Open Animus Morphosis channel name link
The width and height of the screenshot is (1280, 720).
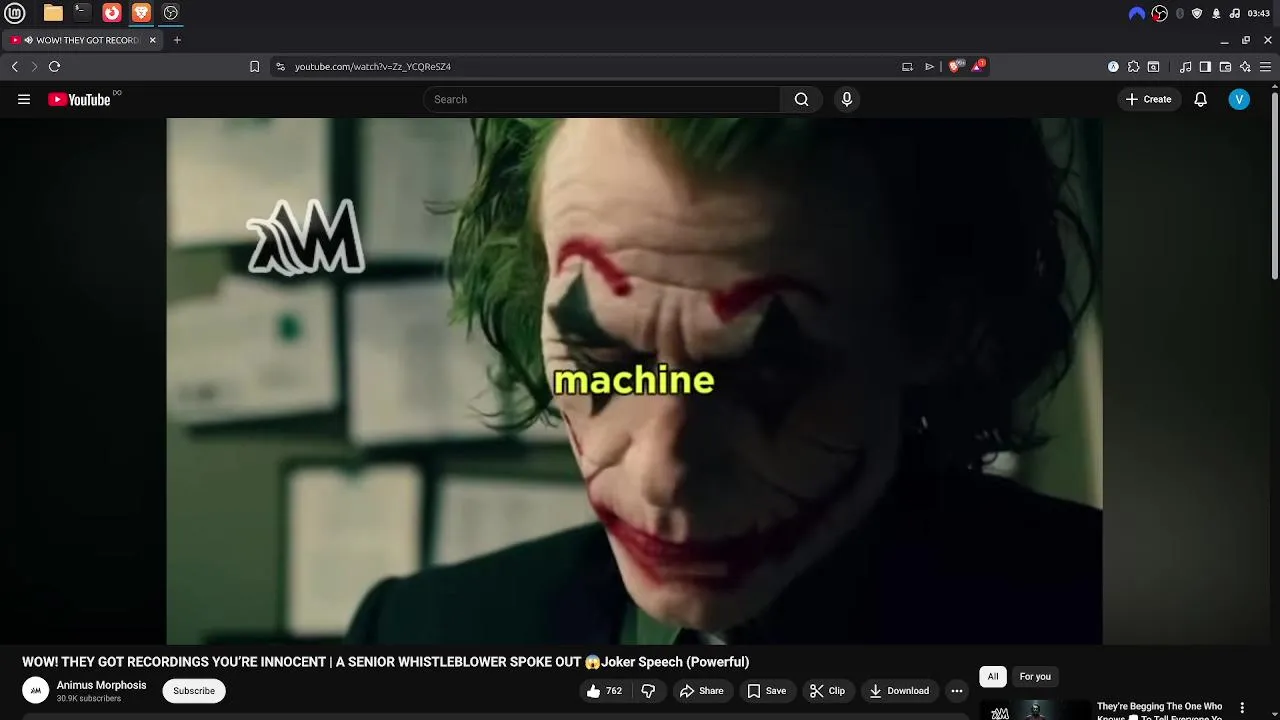click(x=101, y=685)
